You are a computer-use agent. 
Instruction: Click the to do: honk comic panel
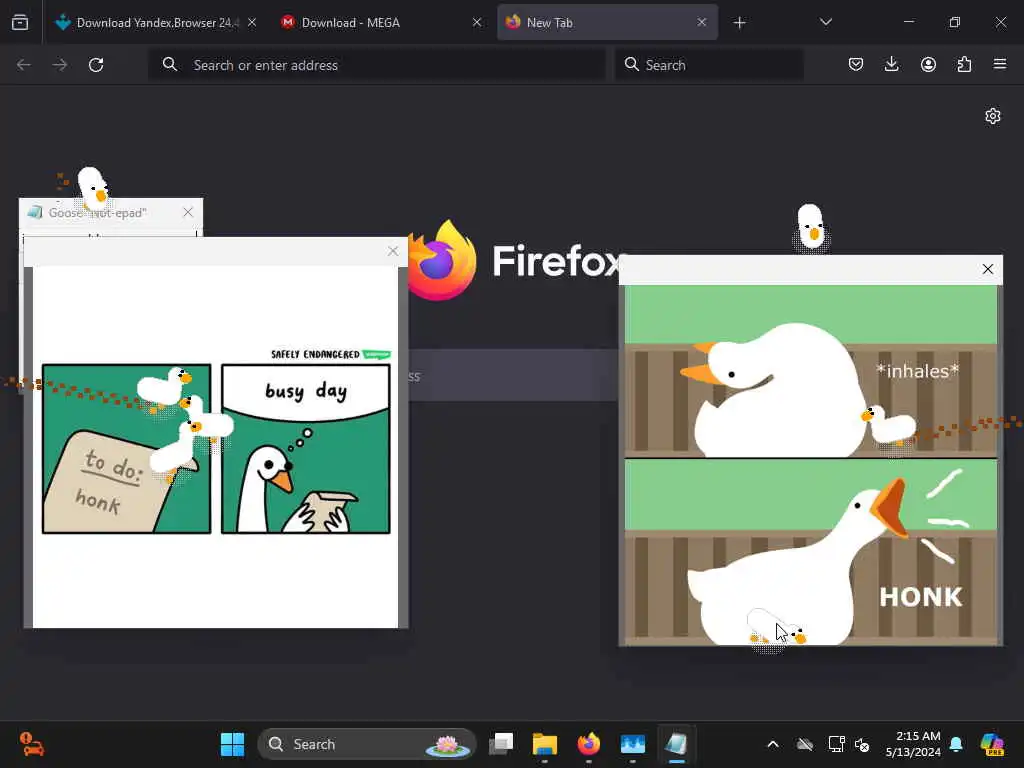click(127, 449)
